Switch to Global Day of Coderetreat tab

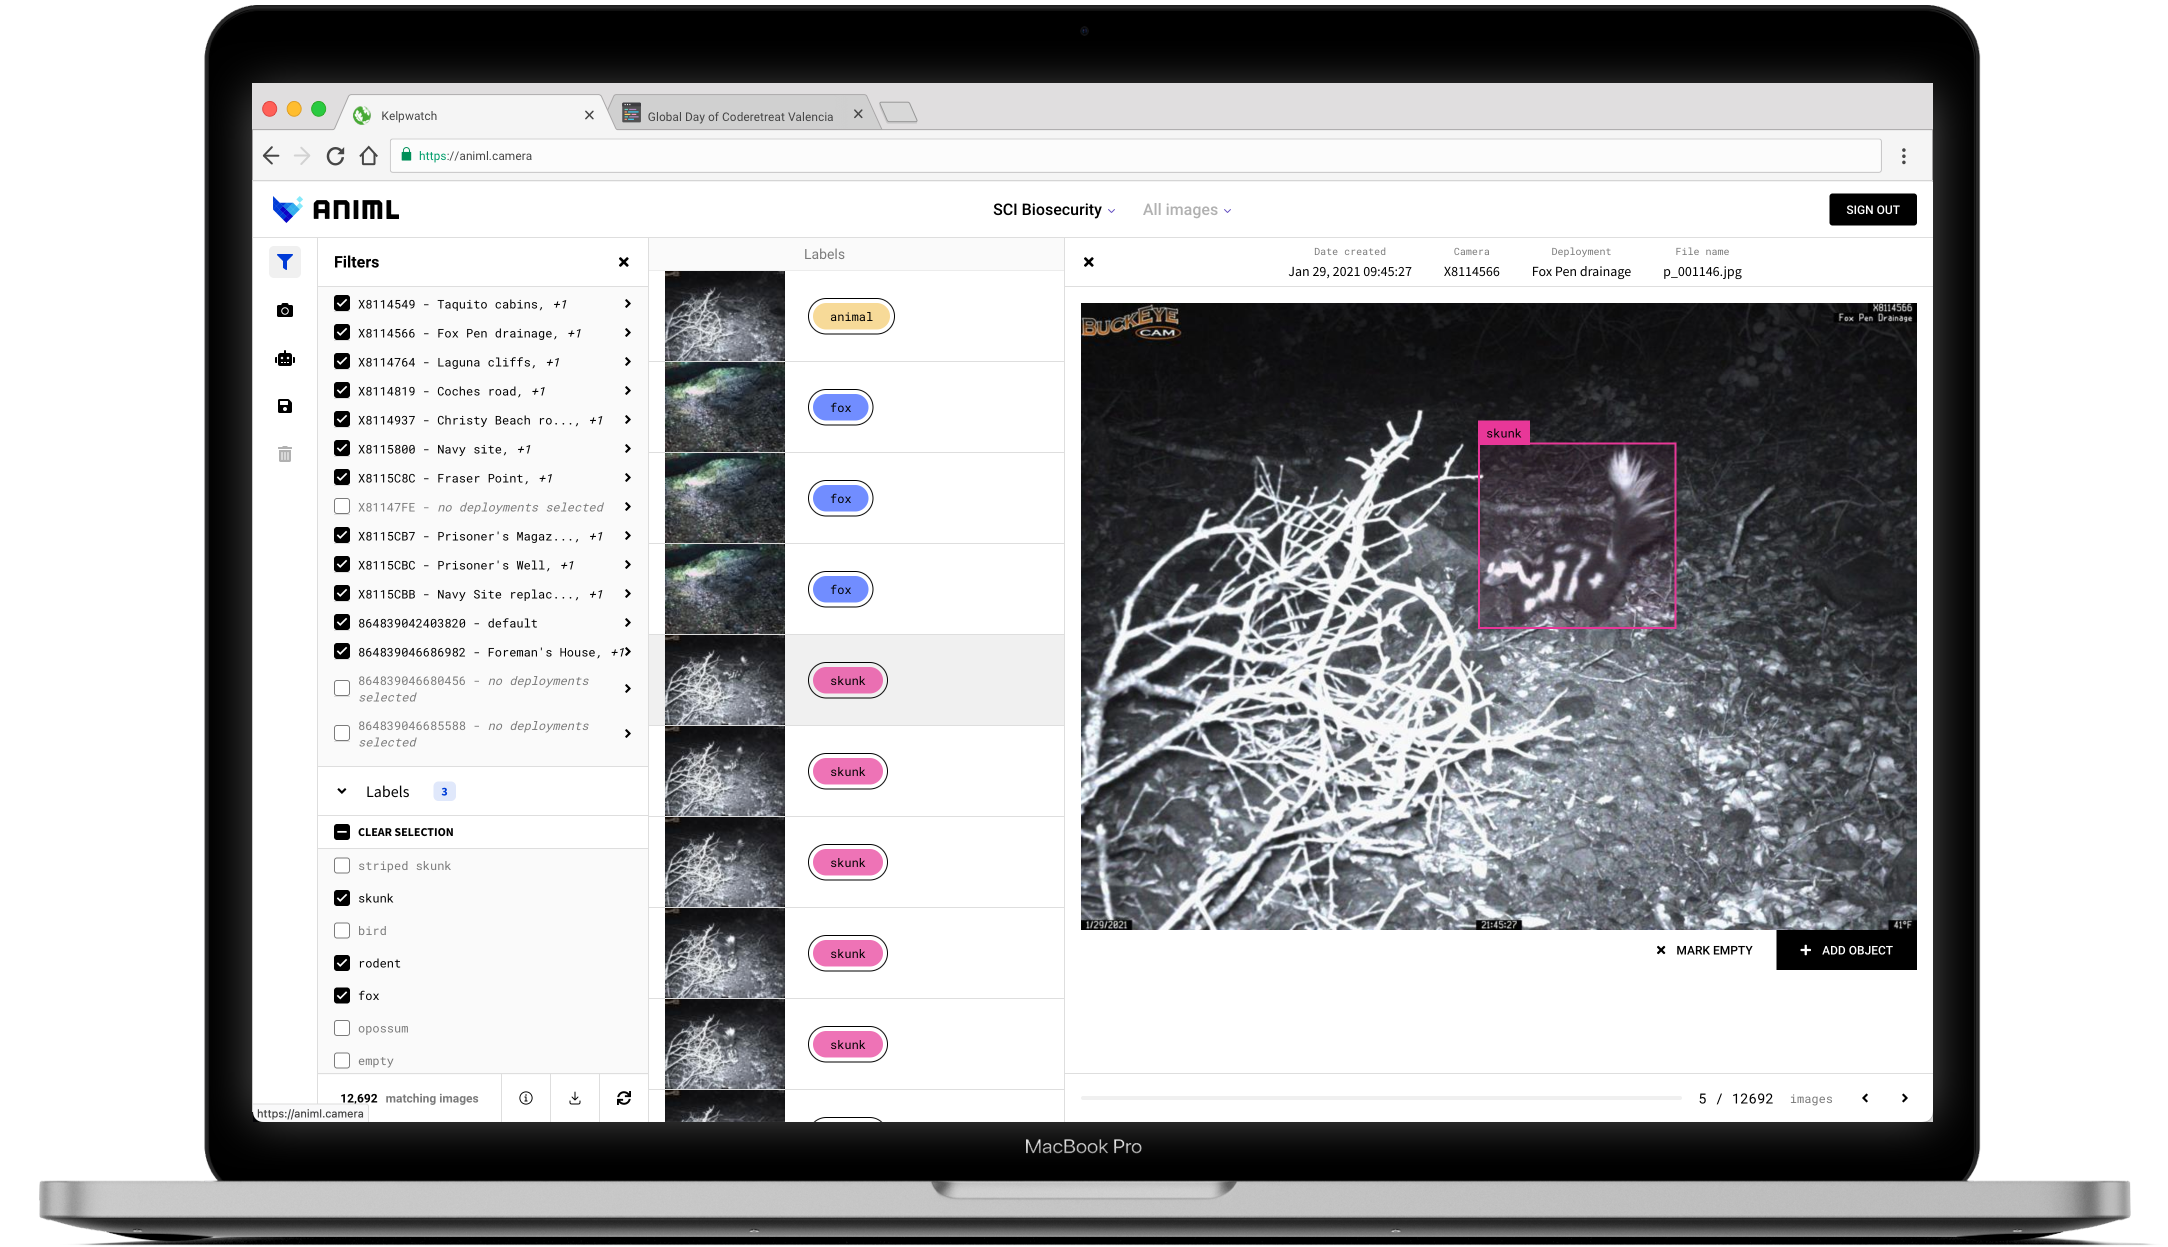coord(739,116)
